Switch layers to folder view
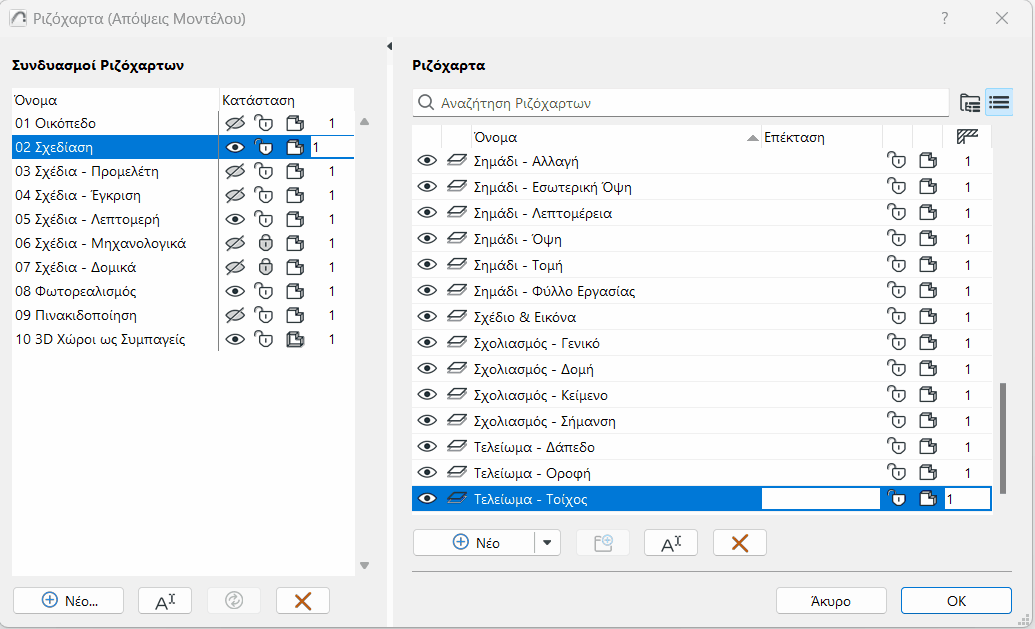 pos(969,102)
